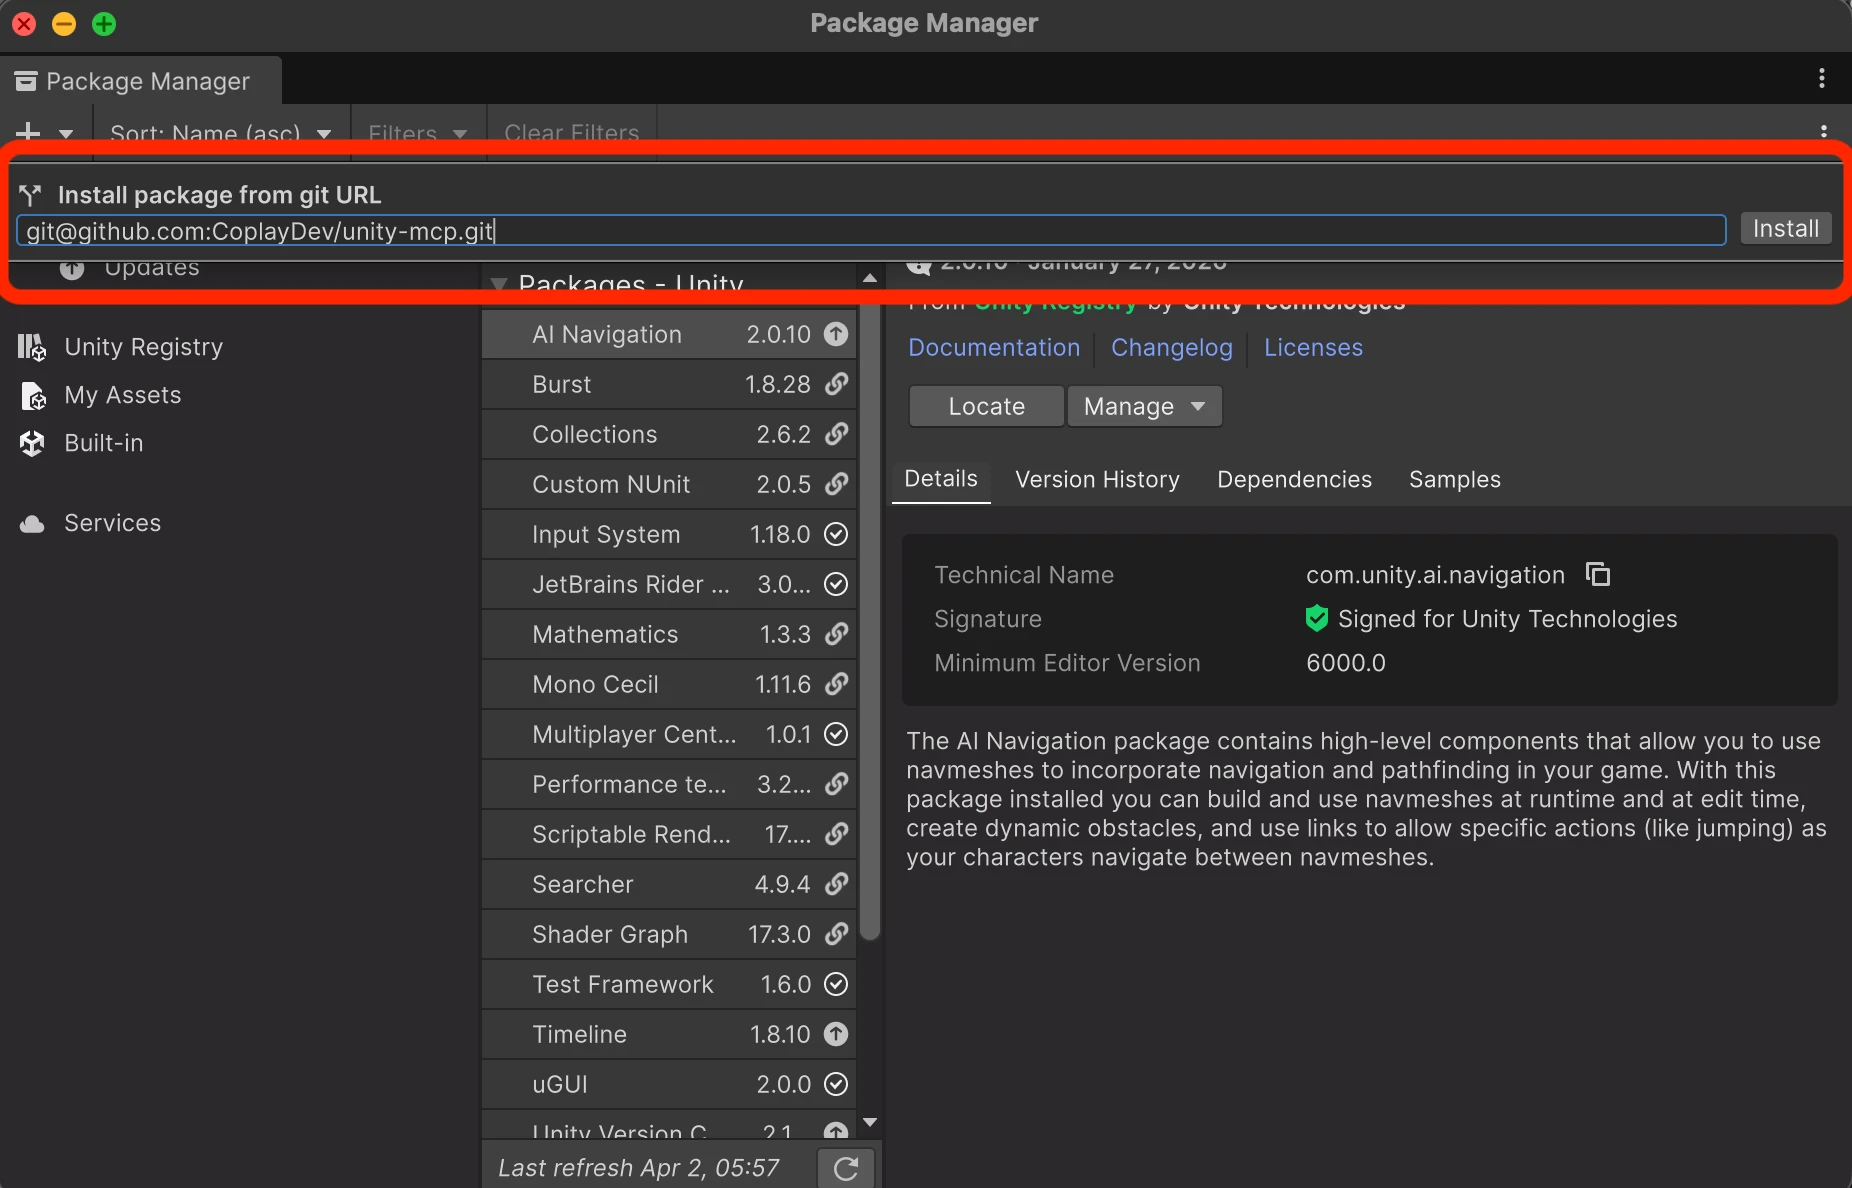Click the Performance testing link icon

[836, 784]
